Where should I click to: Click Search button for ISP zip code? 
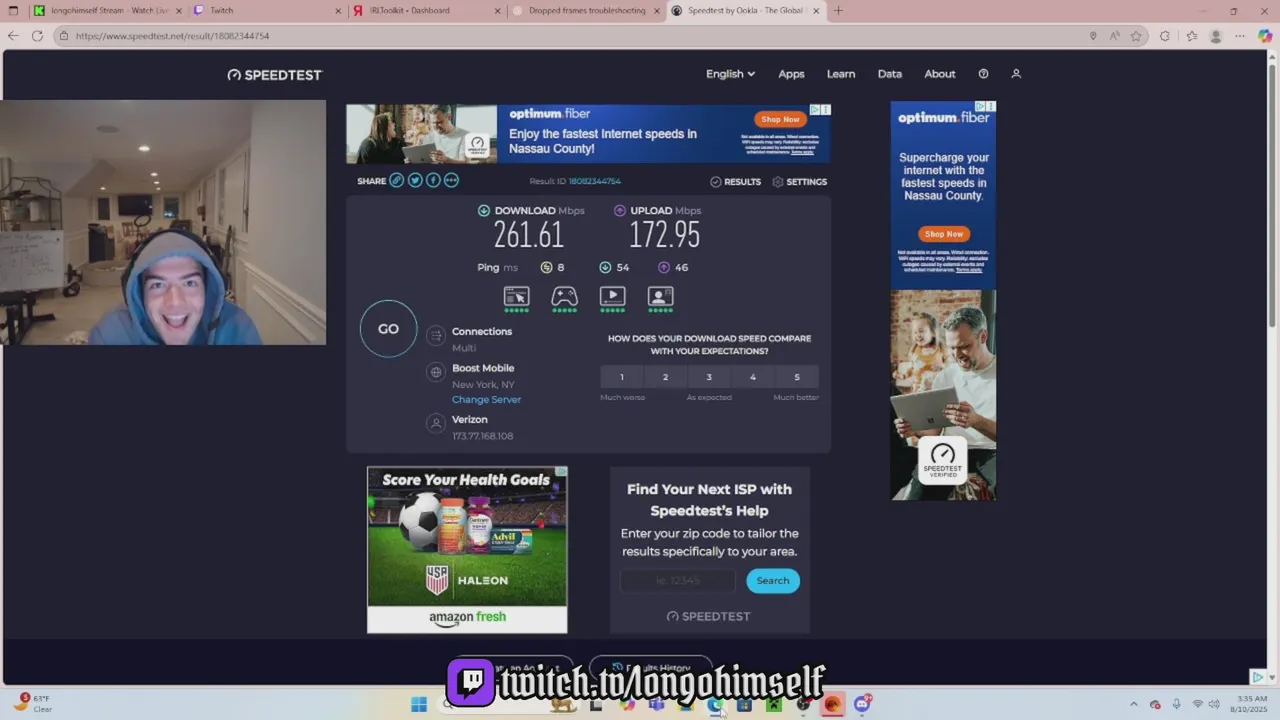click(773, 580)
